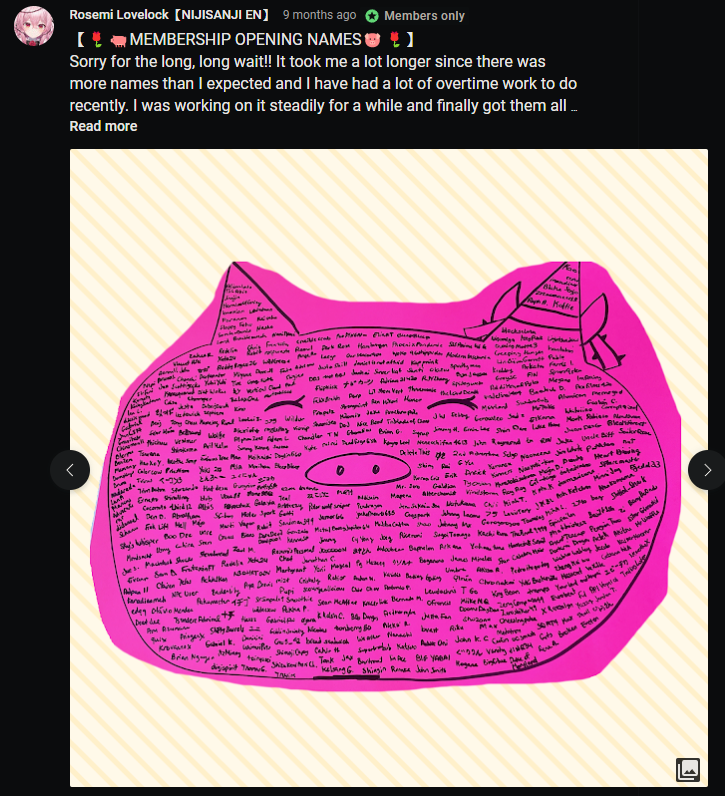Screen dimensions: 725x796
Task: Open the Rosemi Lovelock【NIJISANJI EN】channel name
Action: click(x=170, y=15)
